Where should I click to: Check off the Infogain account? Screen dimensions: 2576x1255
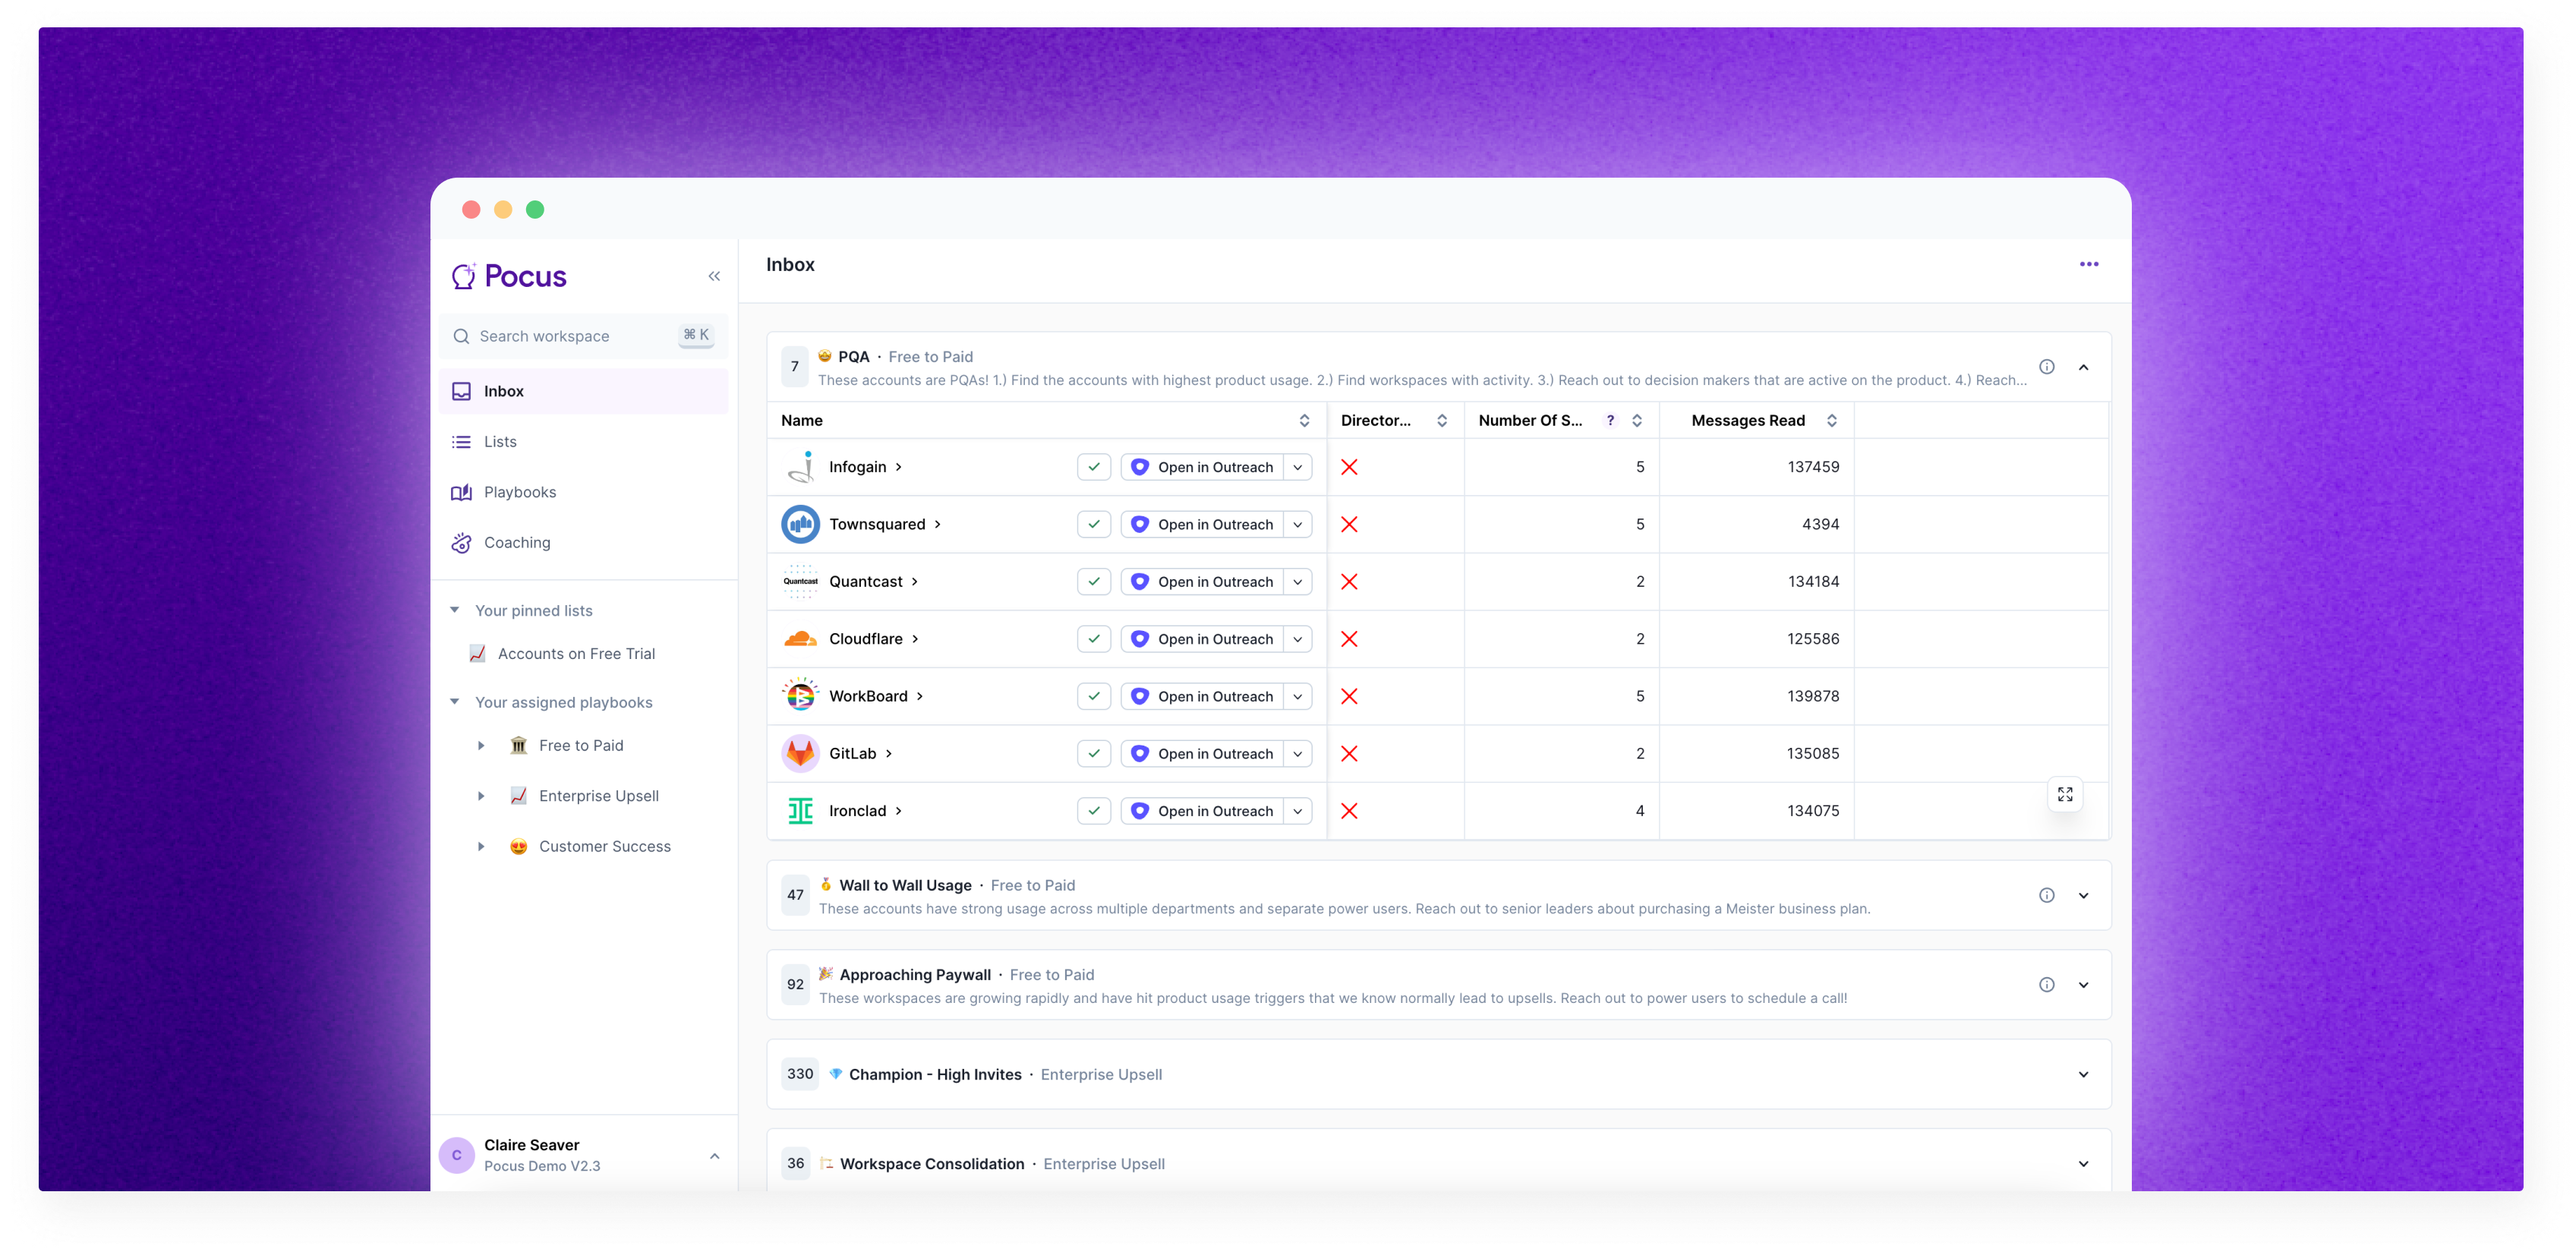1094,467
